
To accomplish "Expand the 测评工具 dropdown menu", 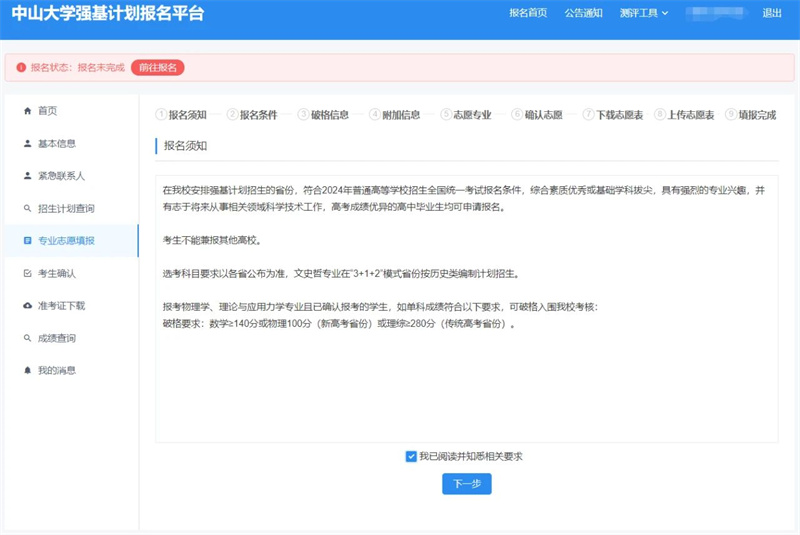I will point(643,13).
